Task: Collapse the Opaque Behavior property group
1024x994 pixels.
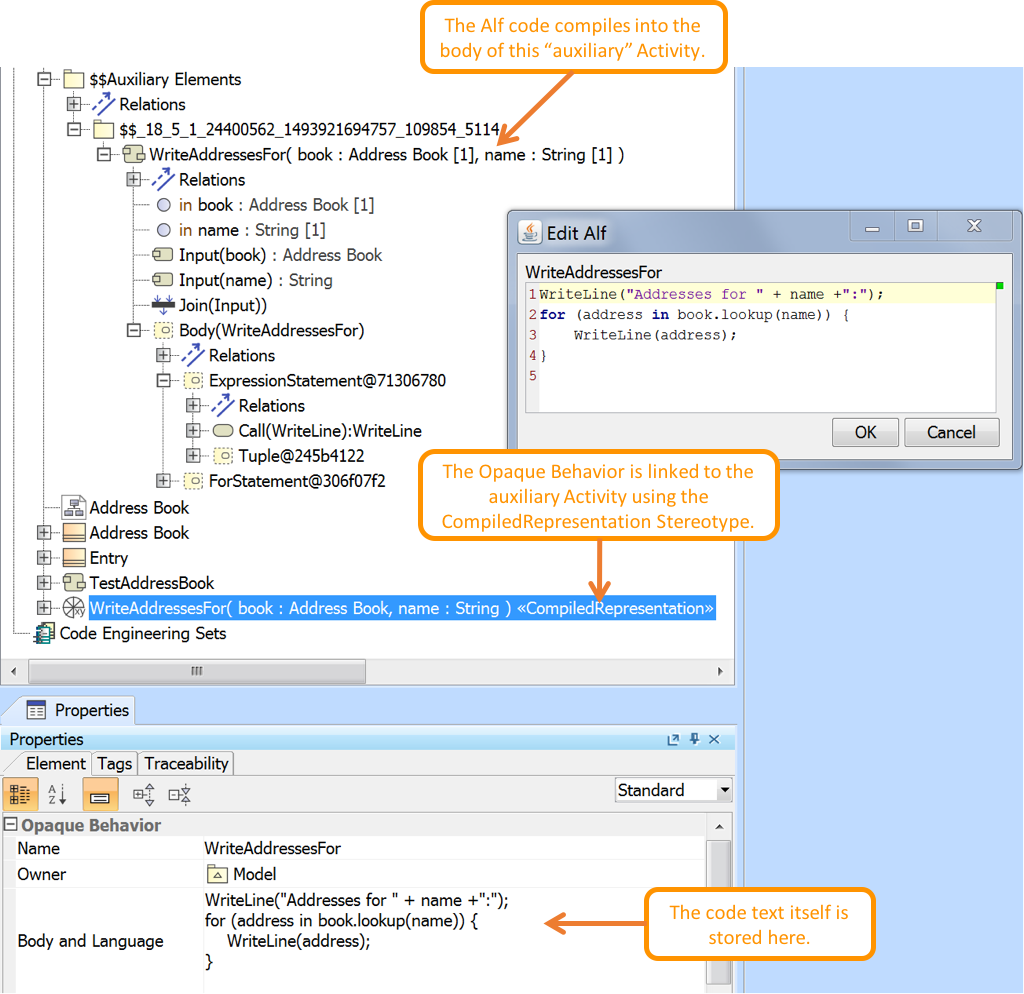Action: [x=11, y=825]
